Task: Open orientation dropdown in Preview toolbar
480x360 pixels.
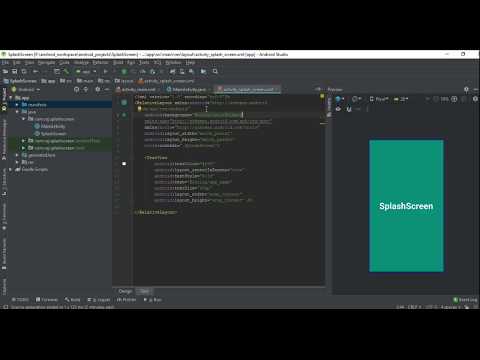Action: click(356, 99)
